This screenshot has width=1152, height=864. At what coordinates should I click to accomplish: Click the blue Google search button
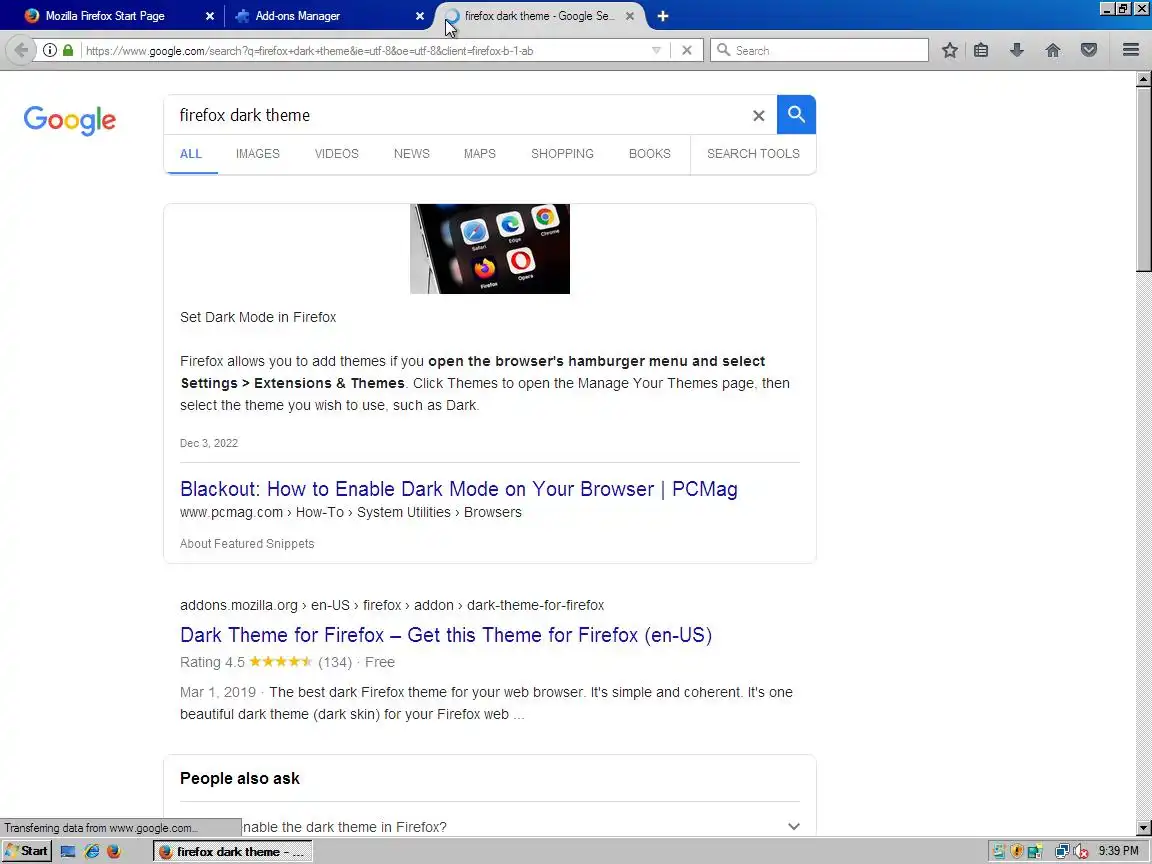coord(796,115)
